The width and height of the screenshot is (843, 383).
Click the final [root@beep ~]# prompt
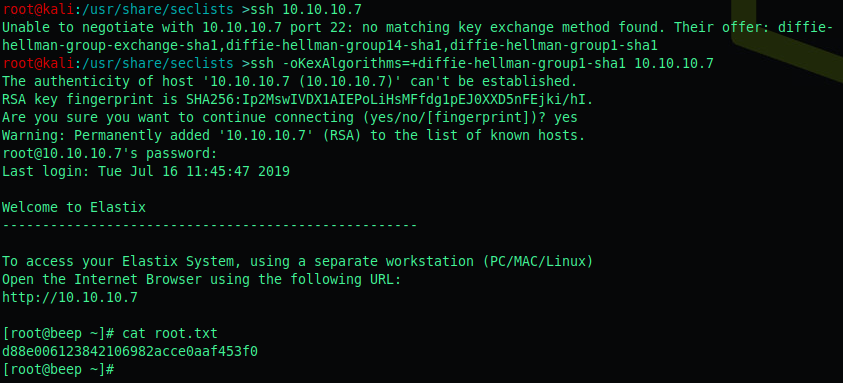point(59,370)
